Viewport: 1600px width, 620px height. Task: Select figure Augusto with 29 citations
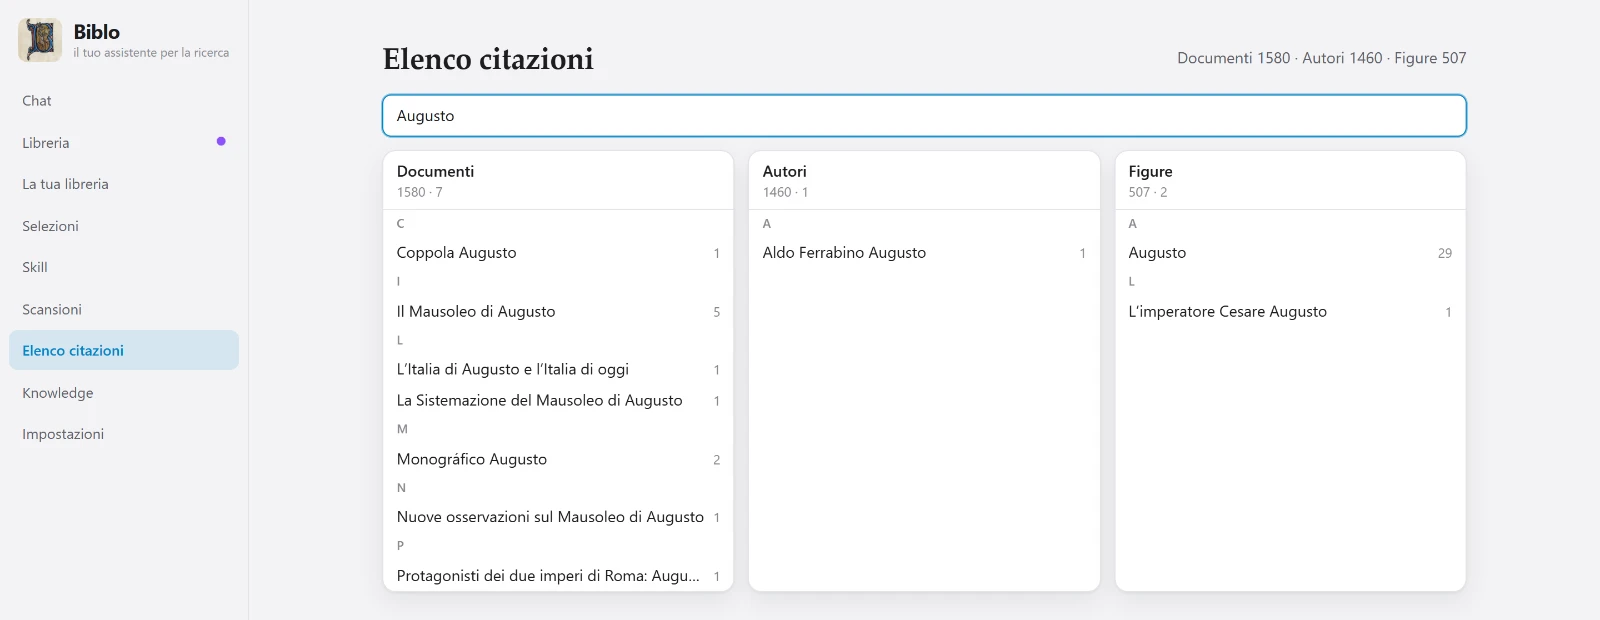point(1290,253)
